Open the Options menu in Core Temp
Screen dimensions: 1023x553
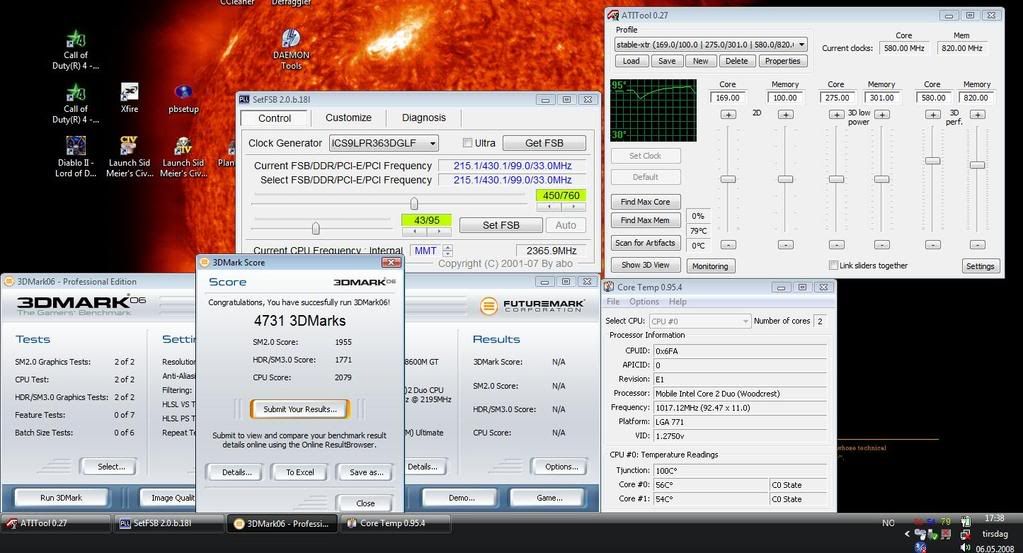(644, 302)
